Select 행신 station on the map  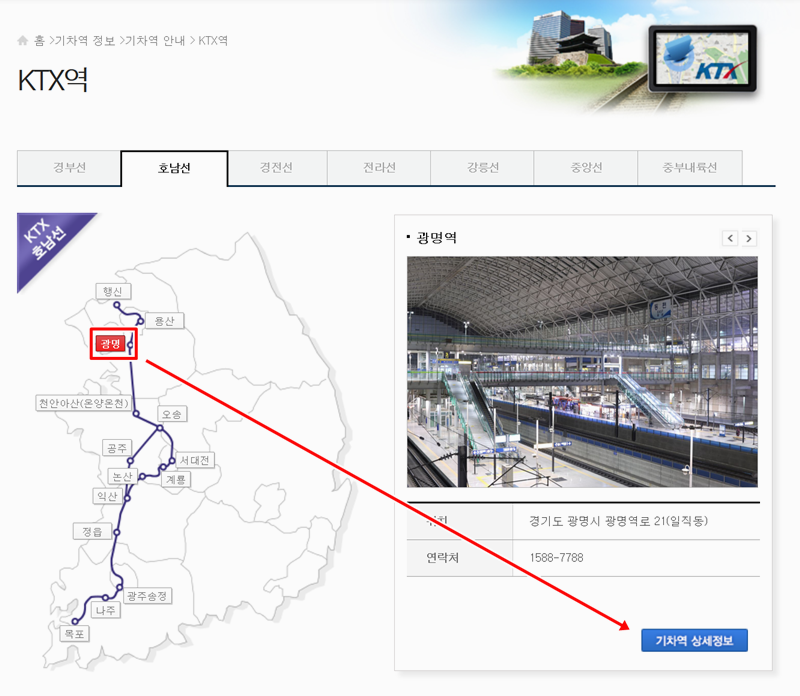[113, 291]
